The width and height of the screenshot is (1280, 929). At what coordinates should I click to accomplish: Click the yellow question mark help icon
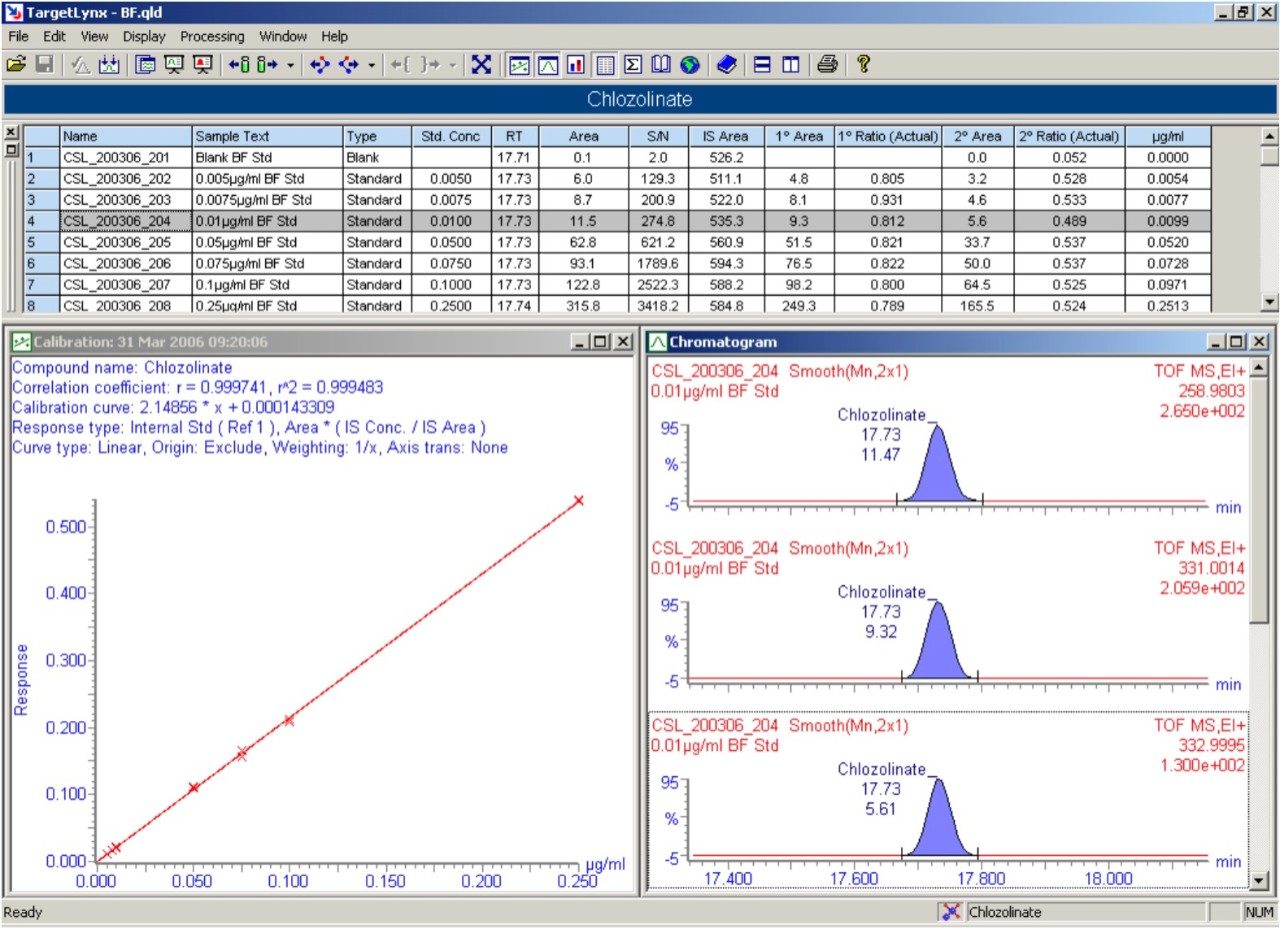click(863, 65)
